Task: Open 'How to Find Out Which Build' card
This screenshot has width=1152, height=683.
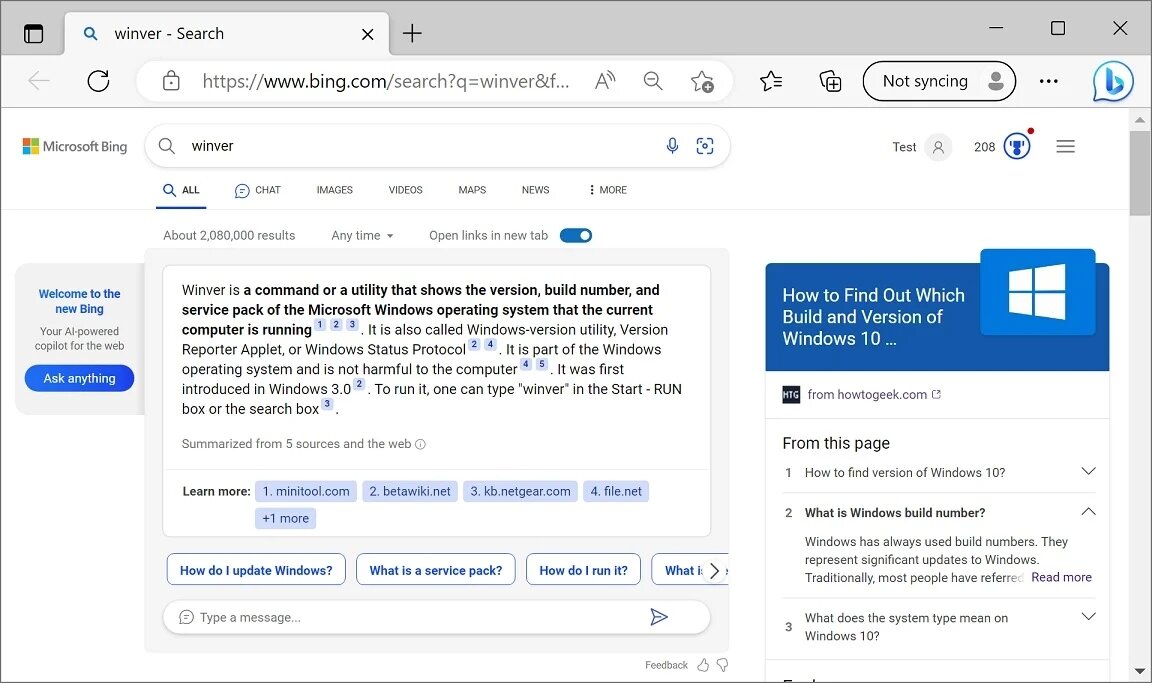Action: (937, 317)
